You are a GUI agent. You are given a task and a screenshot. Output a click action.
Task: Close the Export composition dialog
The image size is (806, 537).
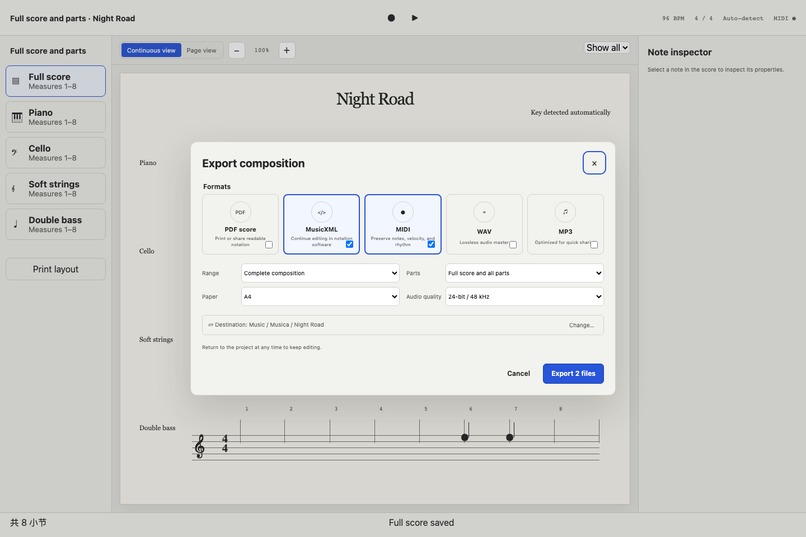(x=594, y=163)
